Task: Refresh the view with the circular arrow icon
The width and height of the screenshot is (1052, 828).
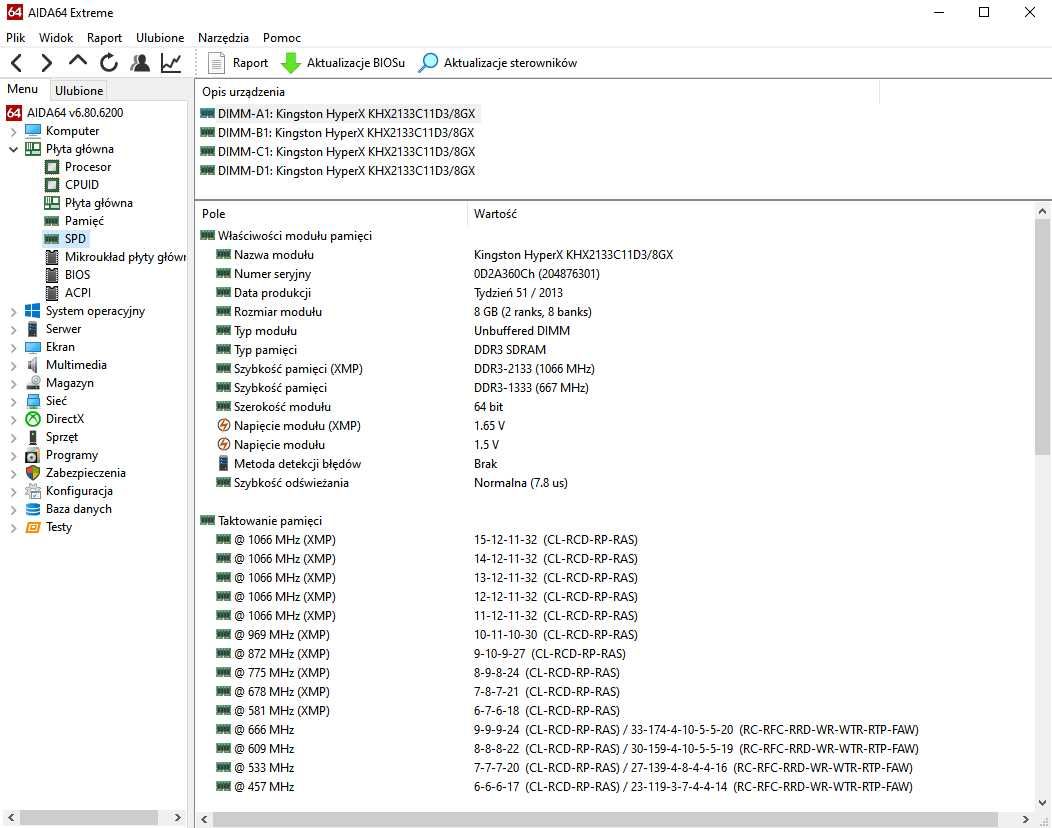Action: (109, 63)
